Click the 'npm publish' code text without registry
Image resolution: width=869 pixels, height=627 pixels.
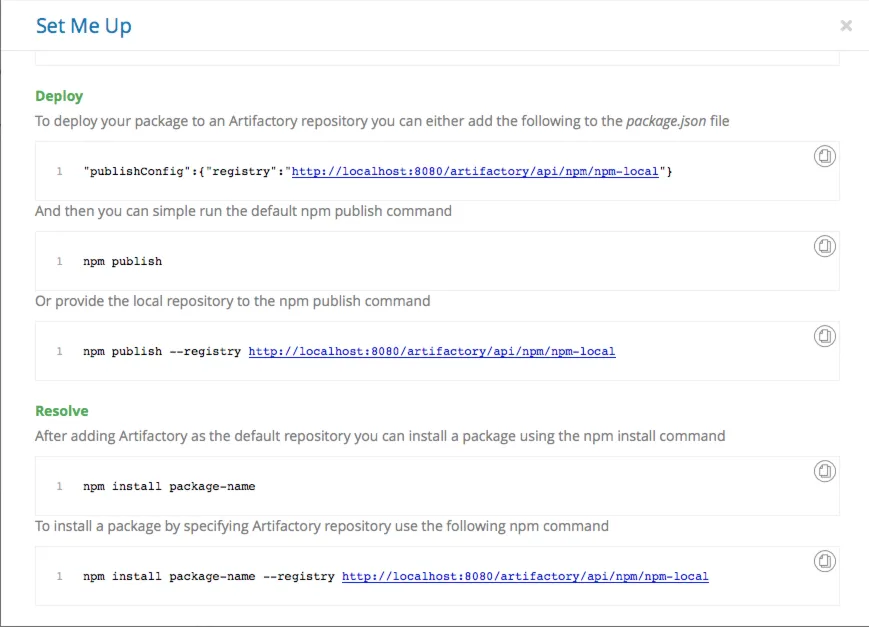click(122, 262)
